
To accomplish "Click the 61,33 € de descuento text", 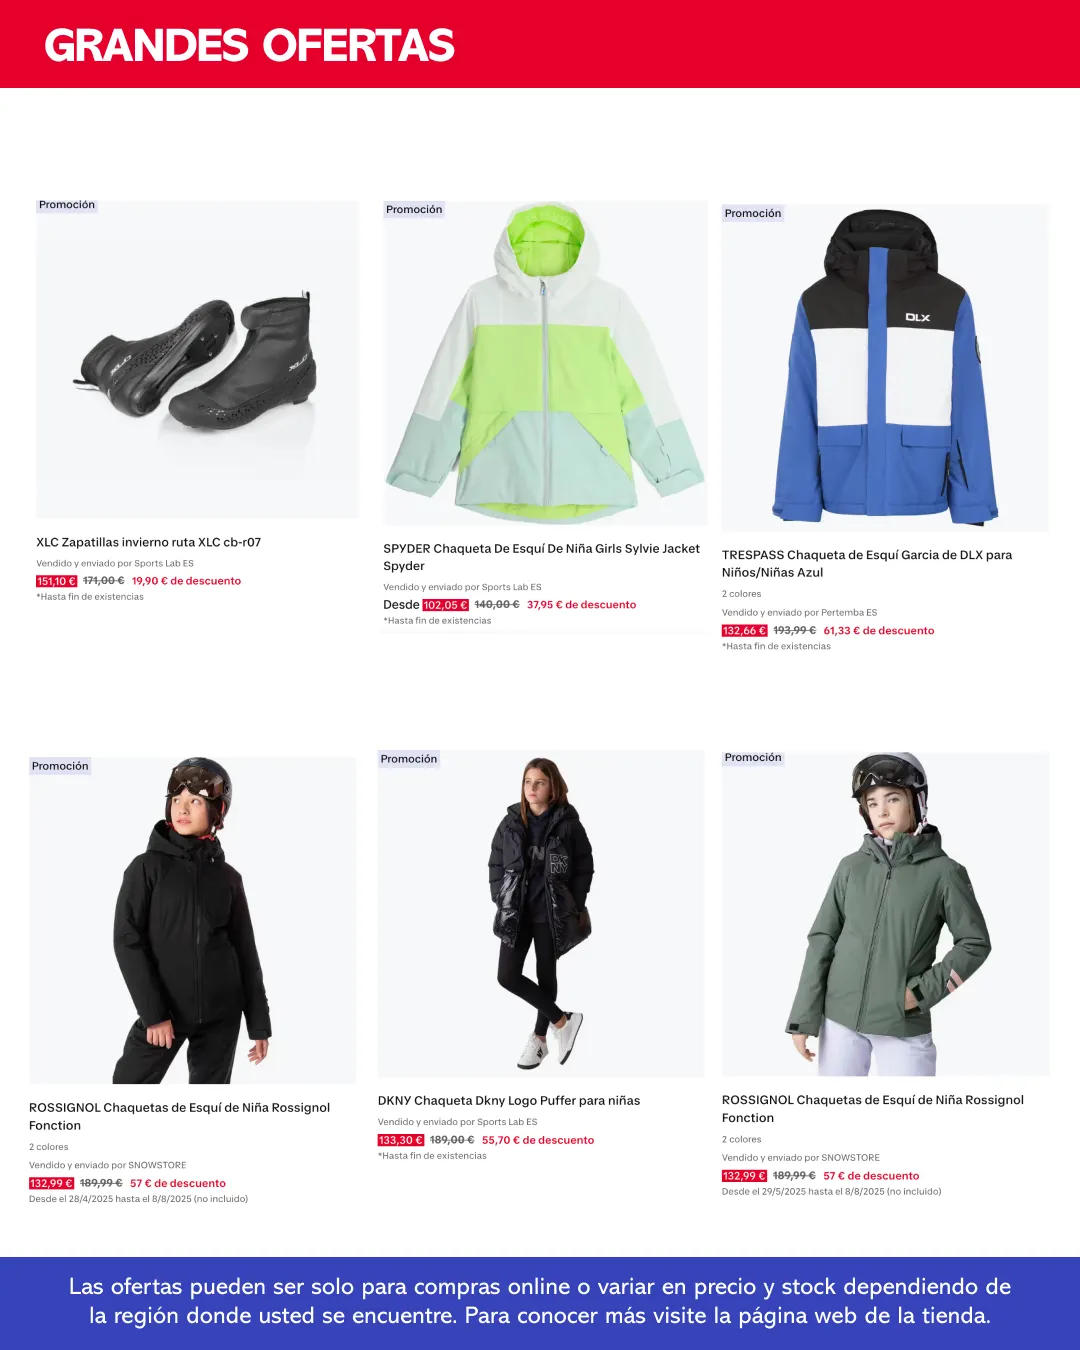I will (x=879, y=631).
